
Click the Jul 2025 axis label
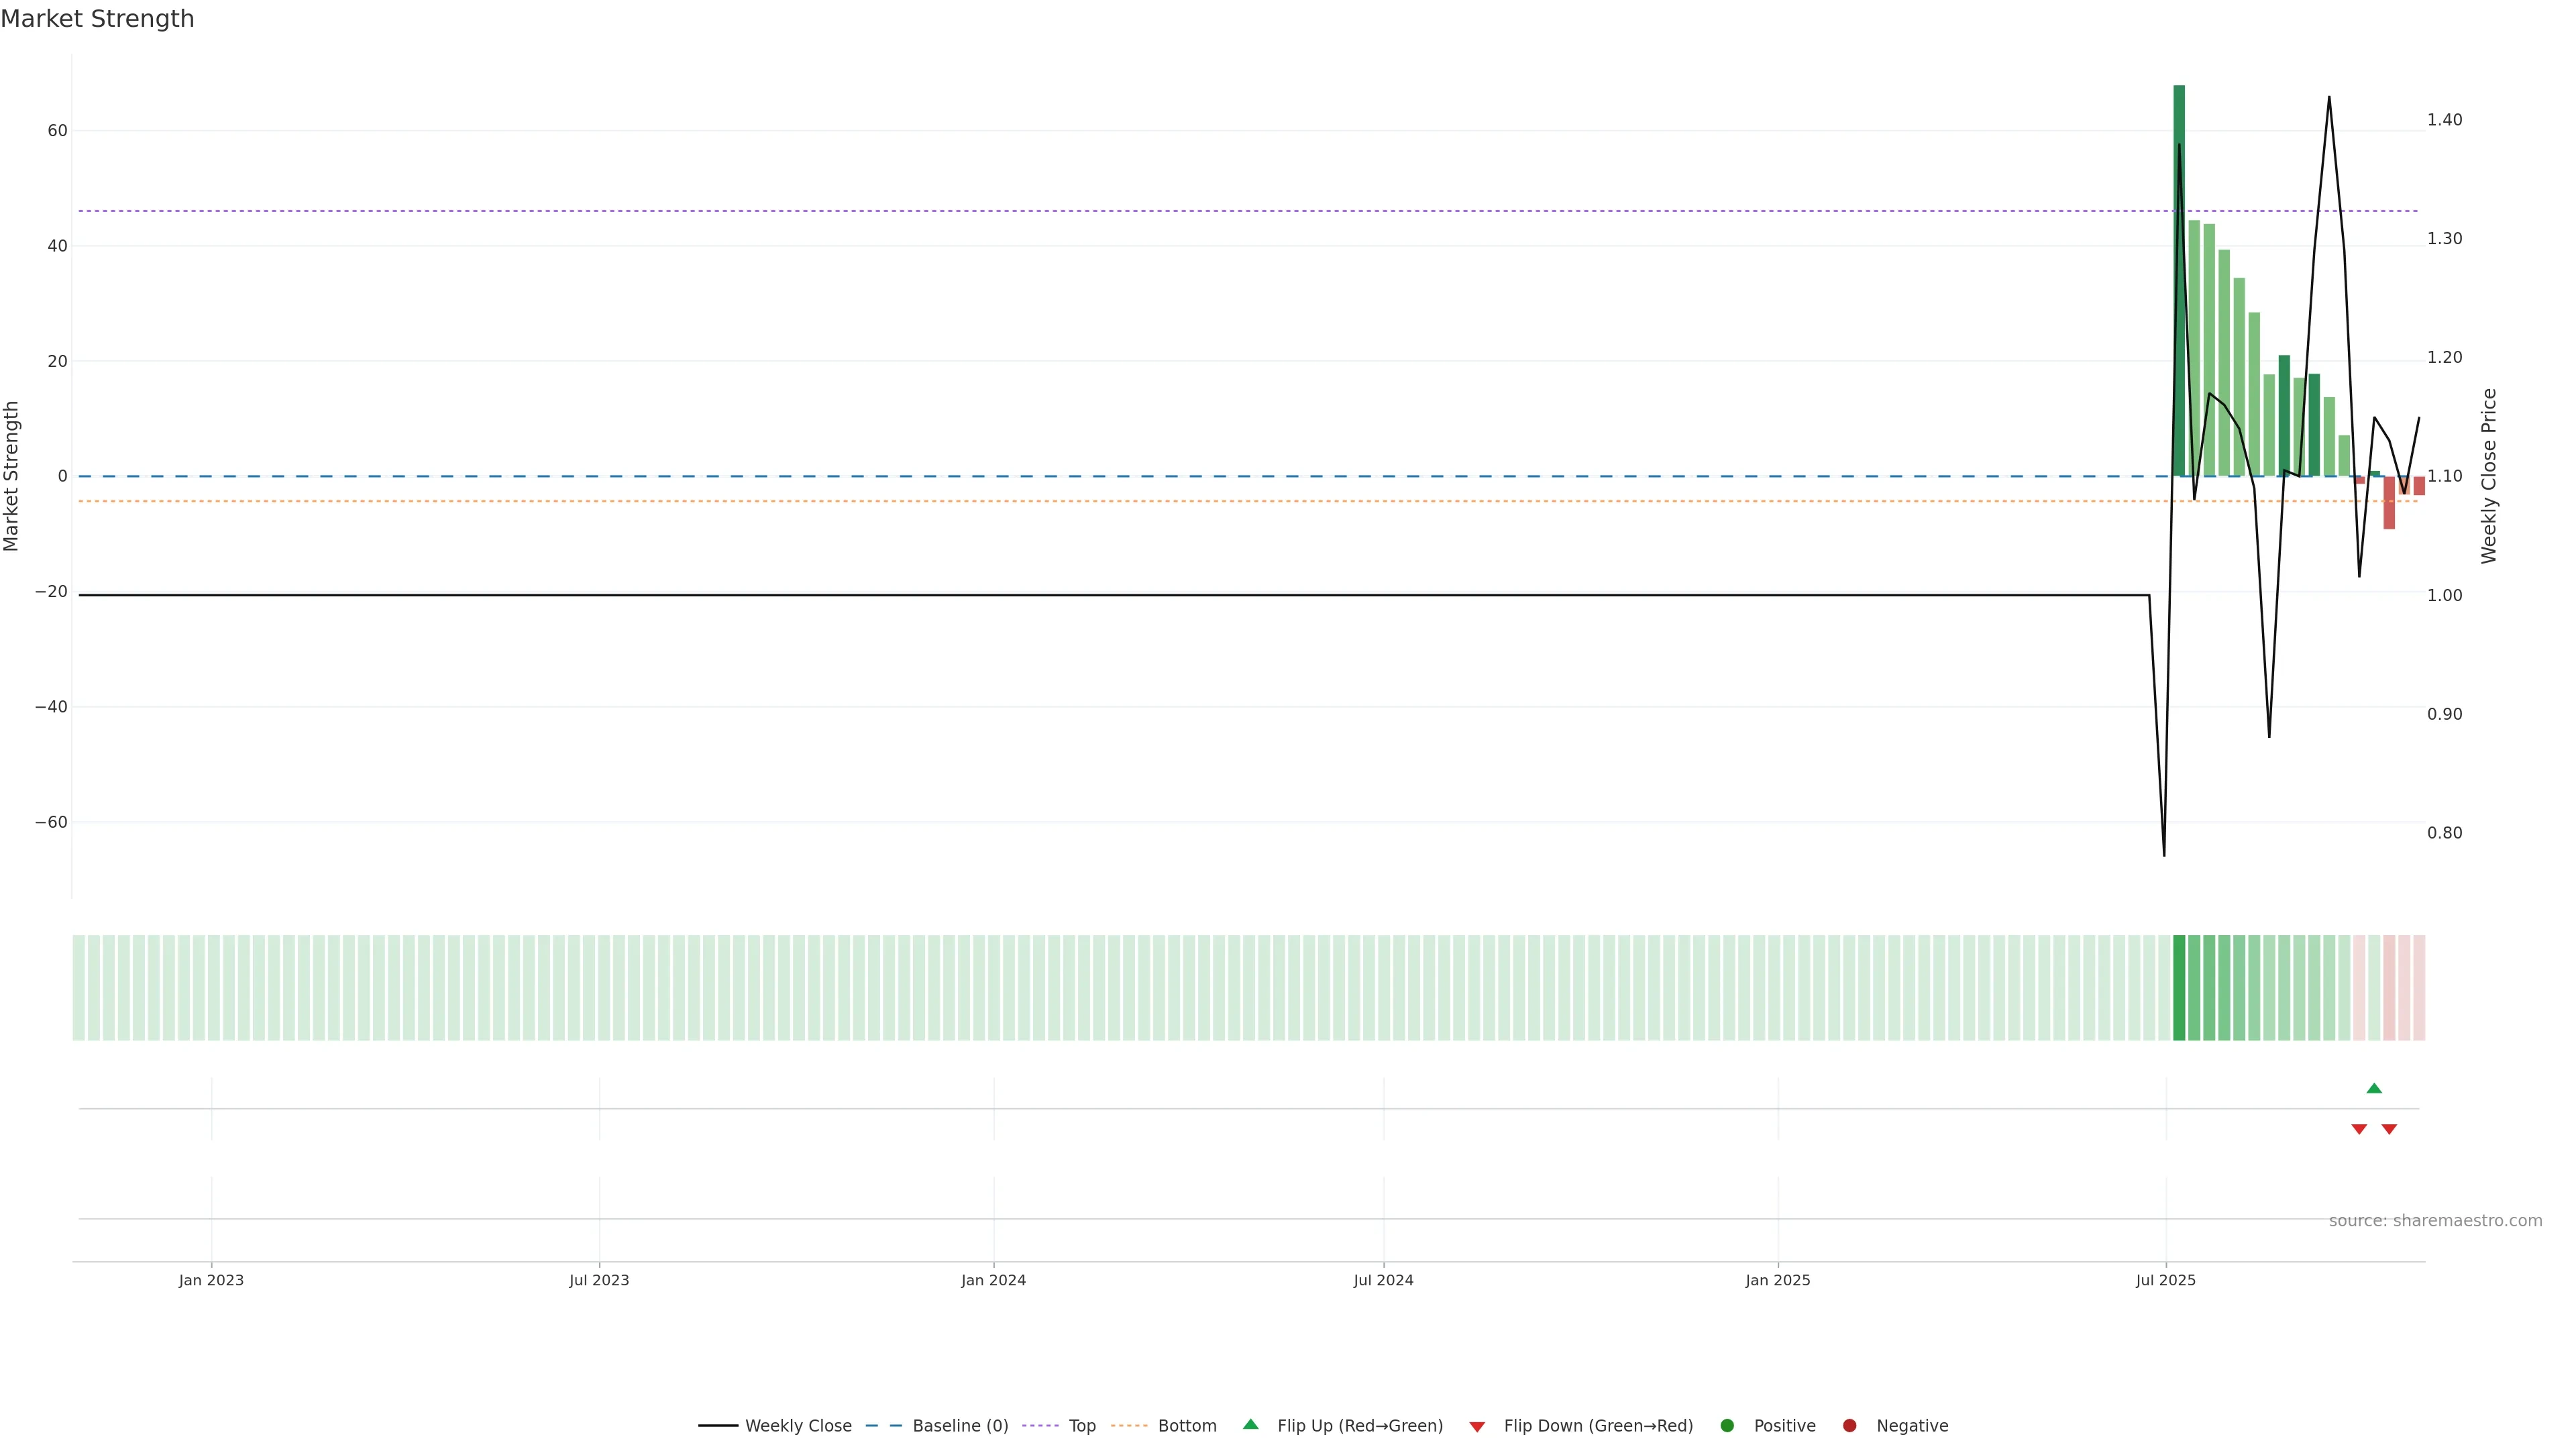pos(2166,1280)
